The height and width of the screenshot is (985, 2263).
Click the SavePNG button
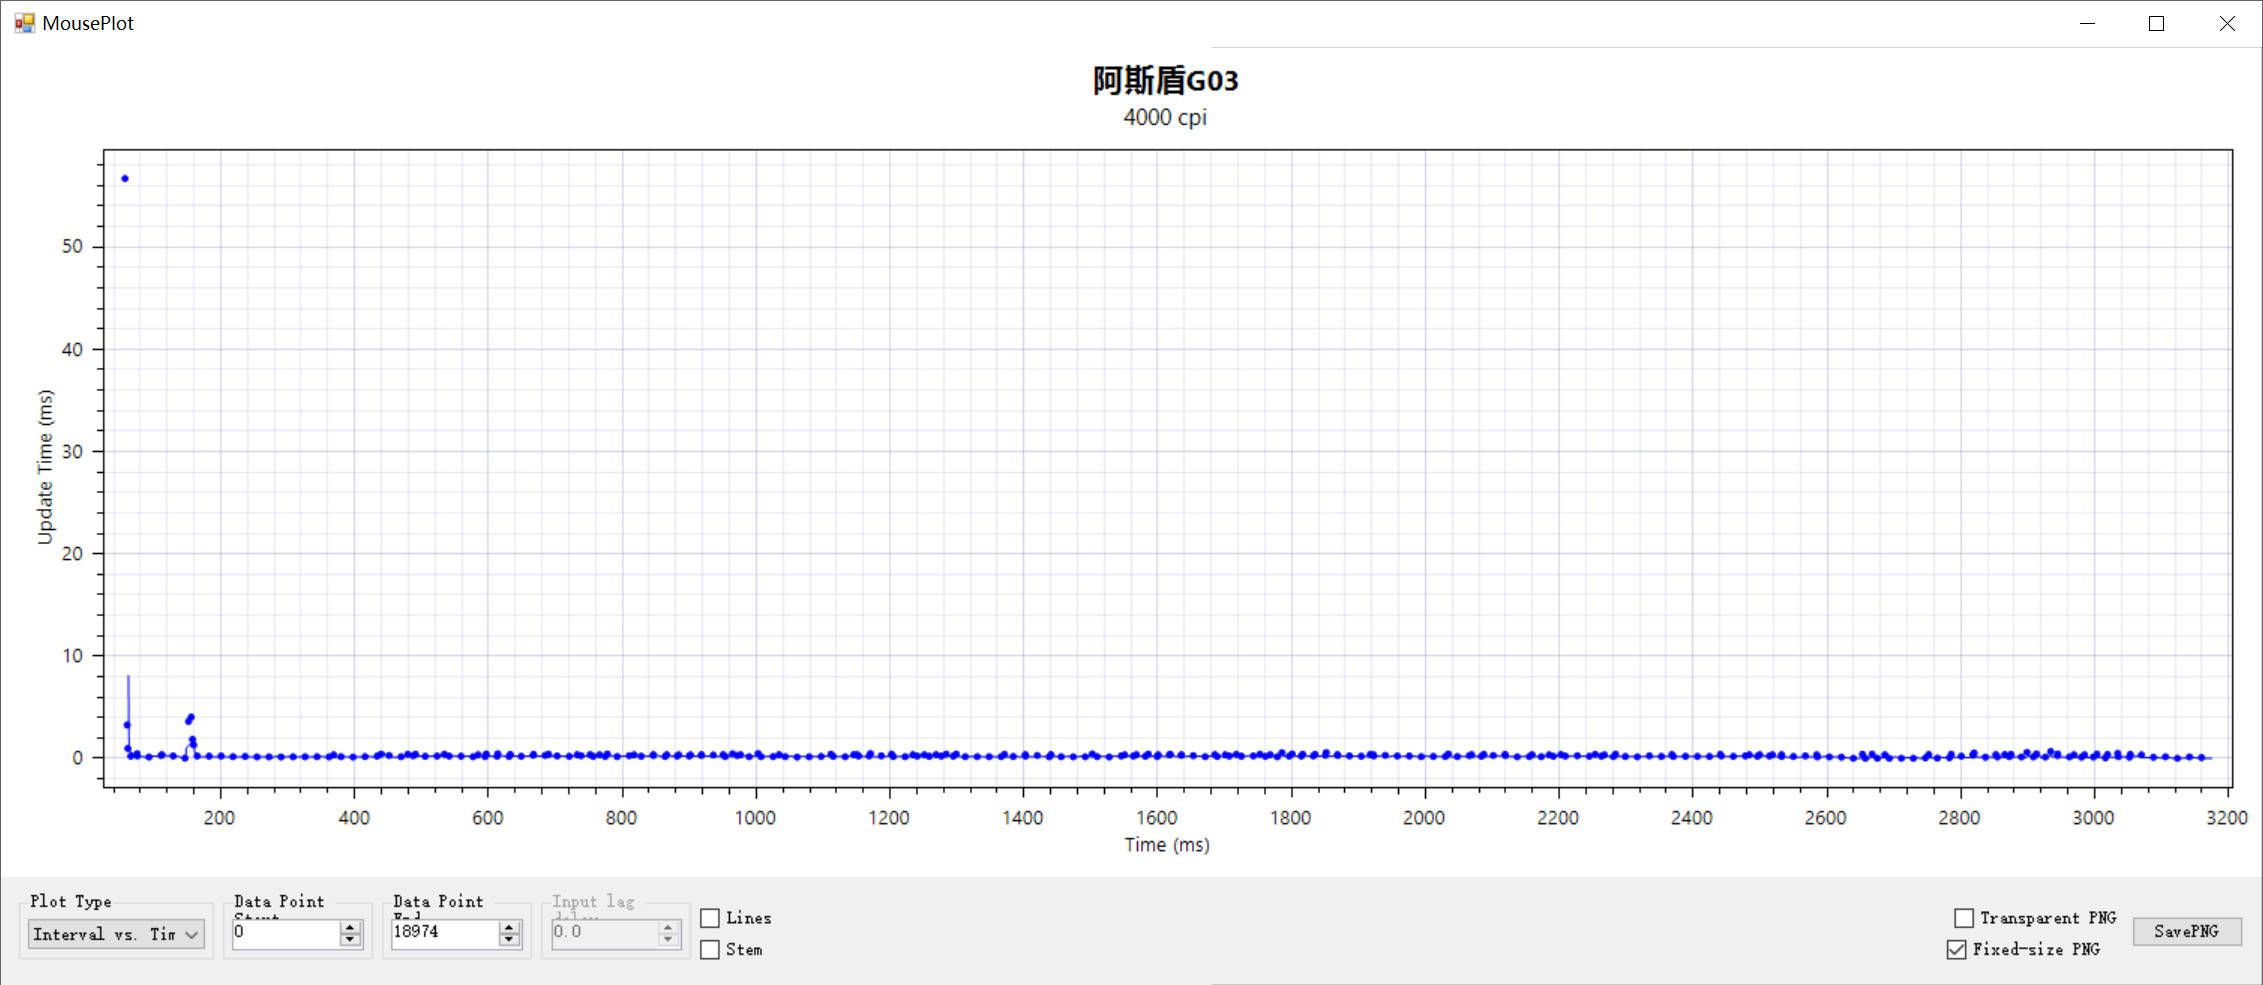(2187, 931)
